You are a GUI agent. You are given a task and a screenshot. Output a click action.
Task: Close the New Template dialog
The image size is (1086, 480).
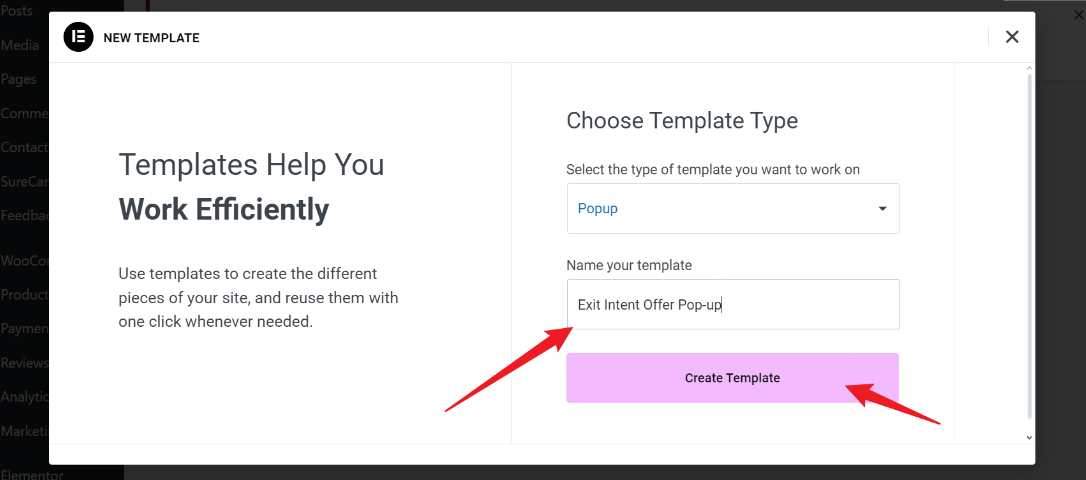(1012, 37)
